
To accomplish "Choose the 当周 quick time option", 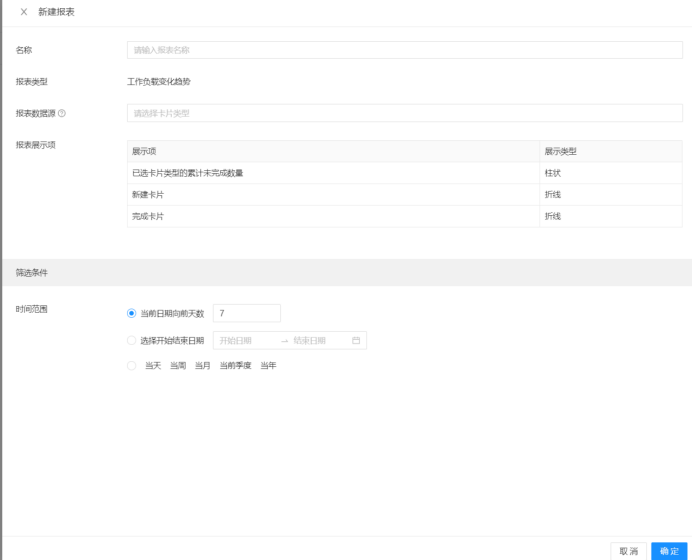I will click(x=178, y=366).
